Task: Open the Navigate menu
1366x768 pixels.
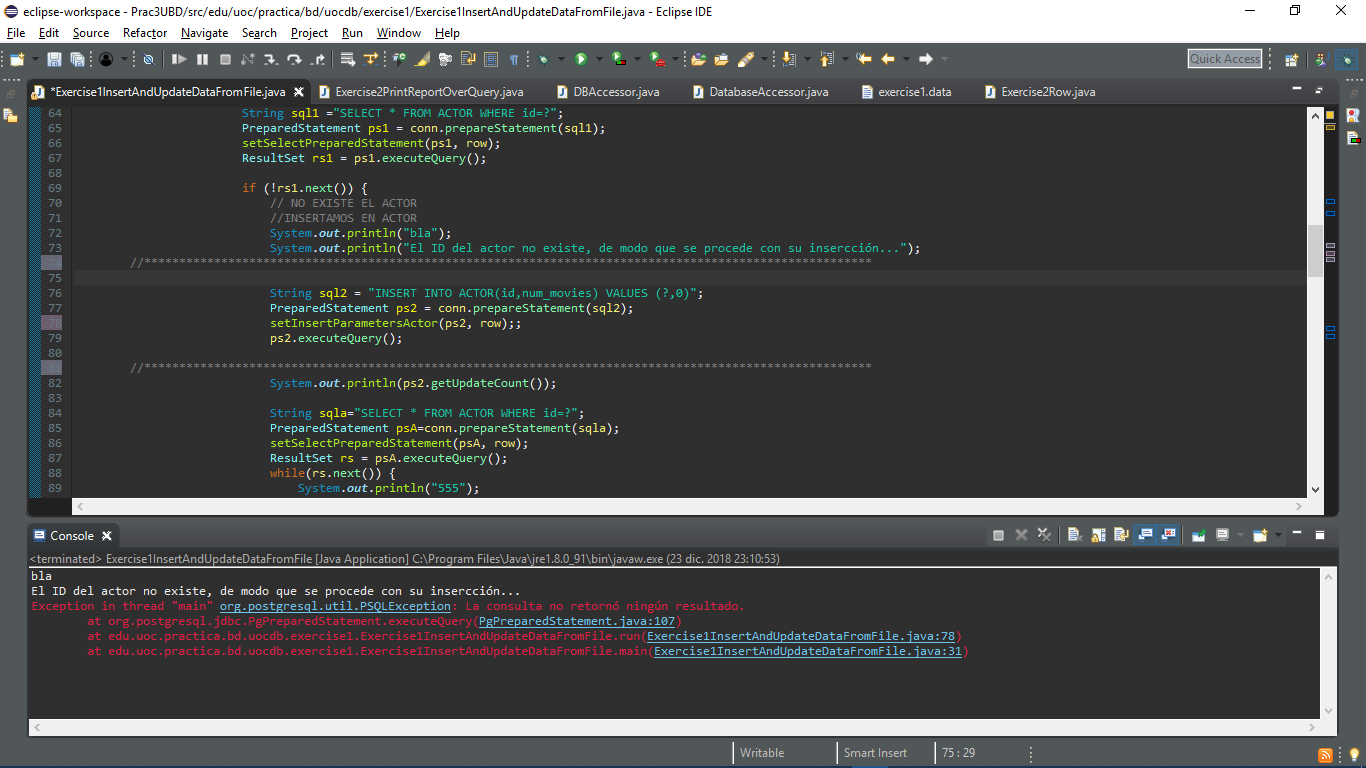Action: (204, 33)
